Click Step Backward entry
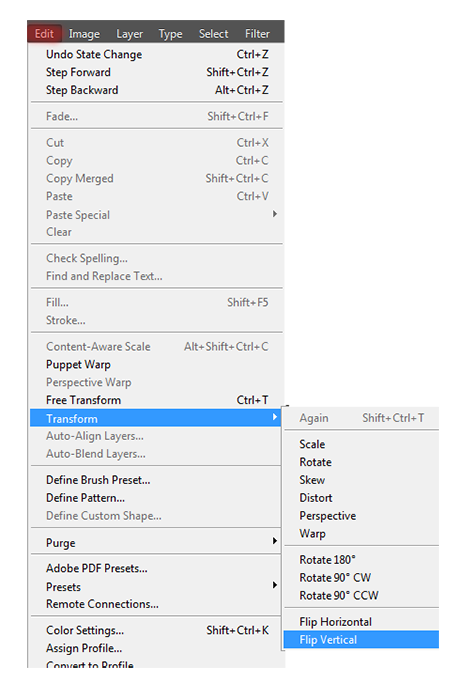461x700 pixels. 156,90
